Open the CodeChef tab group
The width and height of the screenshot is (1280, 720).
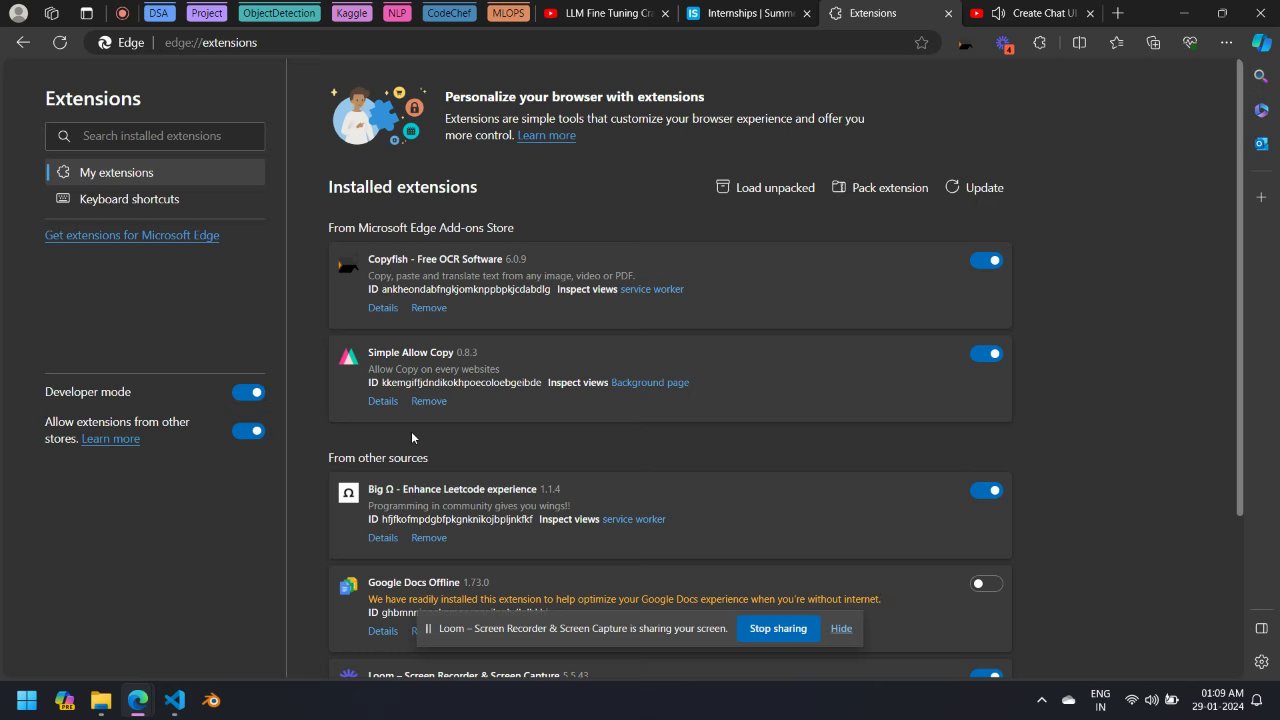449,13
